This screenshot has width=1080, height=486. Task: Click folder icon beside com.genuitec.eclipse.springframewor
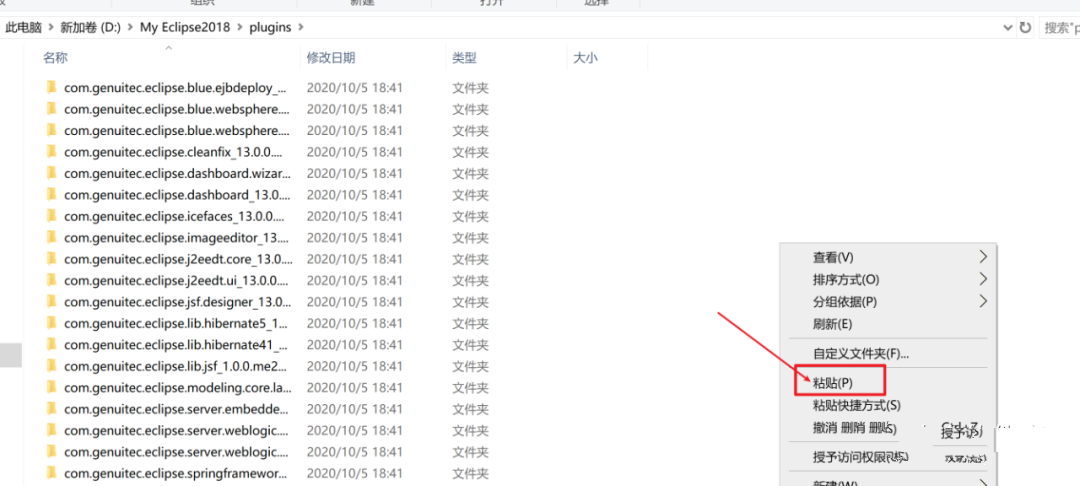[x=50, y=473]
